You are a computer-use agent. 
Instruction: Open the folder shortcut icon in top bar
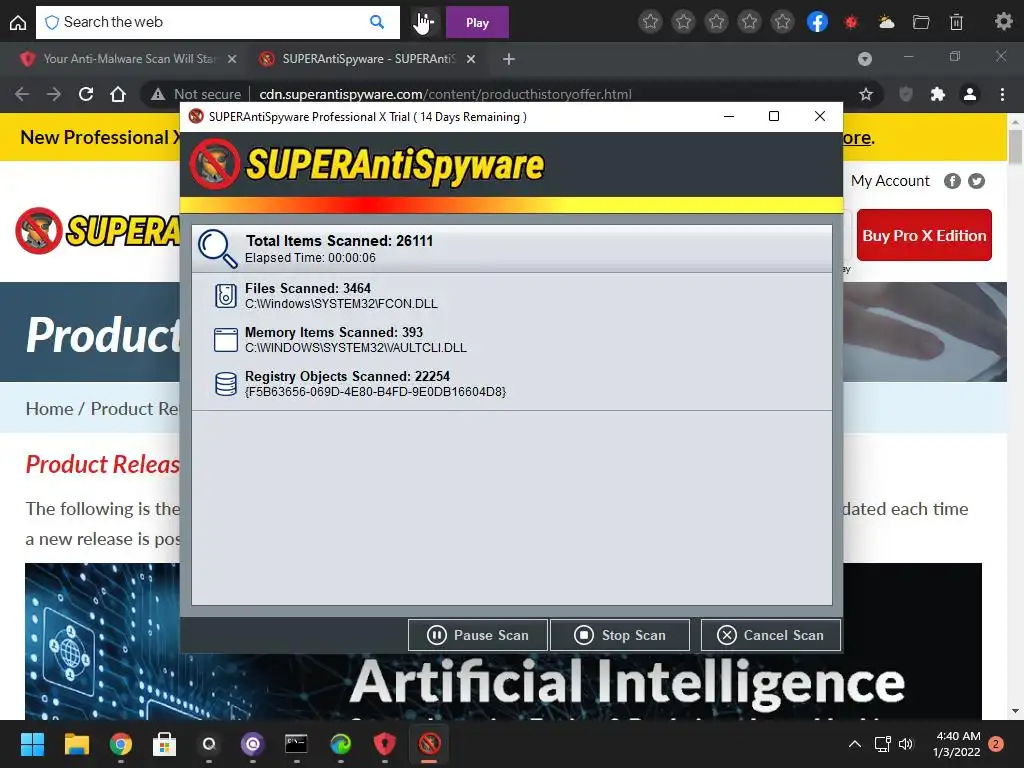point(921,23)
